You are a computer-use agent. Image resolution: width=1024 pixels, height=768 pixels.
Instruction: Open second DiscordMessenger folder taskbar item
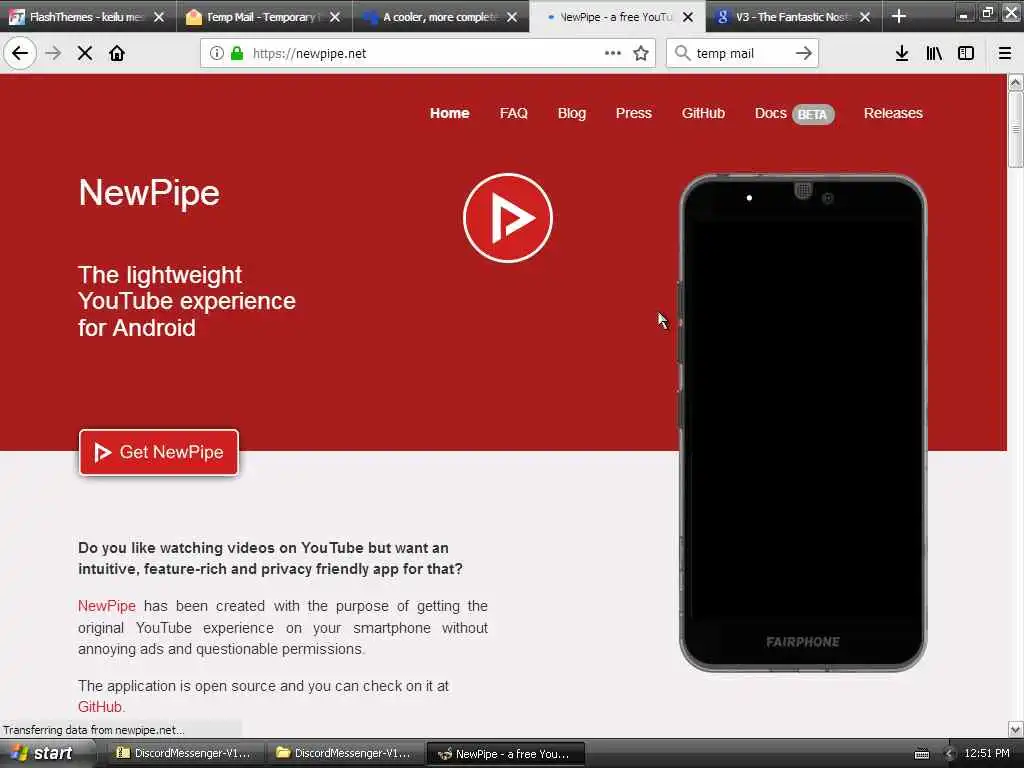pyautogui.click(x=344, y=753)
